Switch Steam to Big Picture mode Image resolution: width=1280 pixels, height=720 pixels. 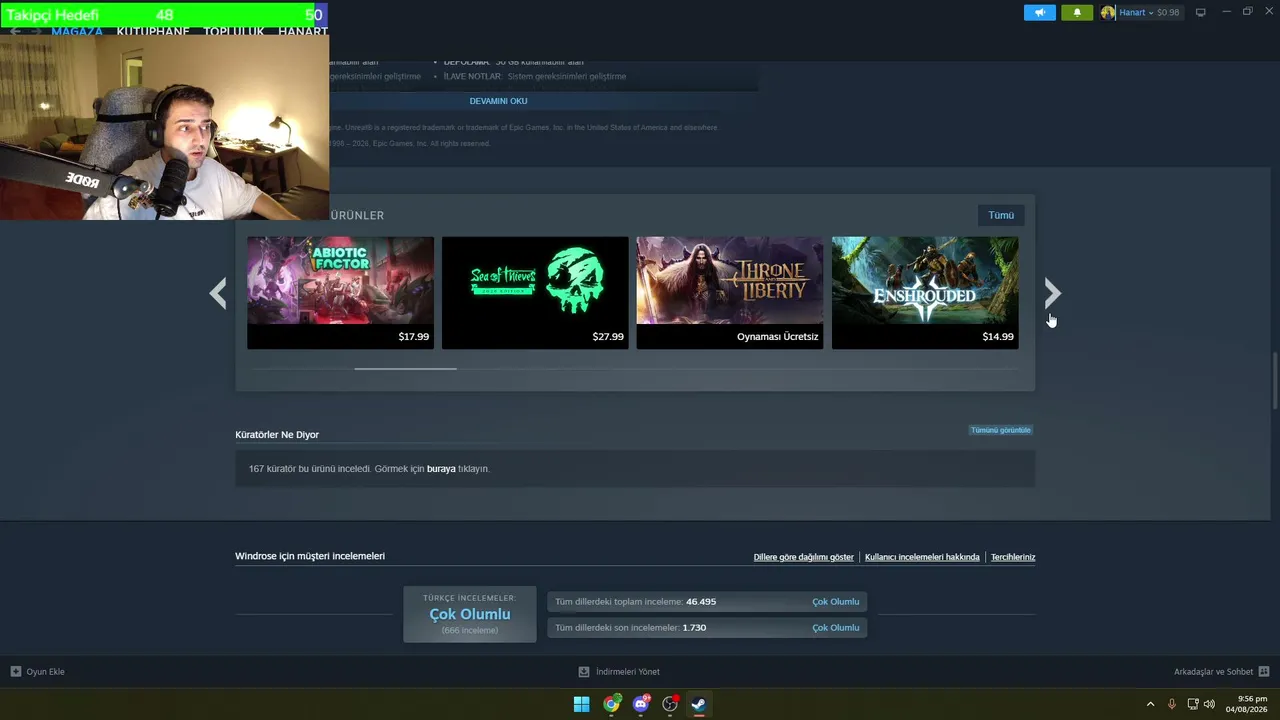point(1201,13)
